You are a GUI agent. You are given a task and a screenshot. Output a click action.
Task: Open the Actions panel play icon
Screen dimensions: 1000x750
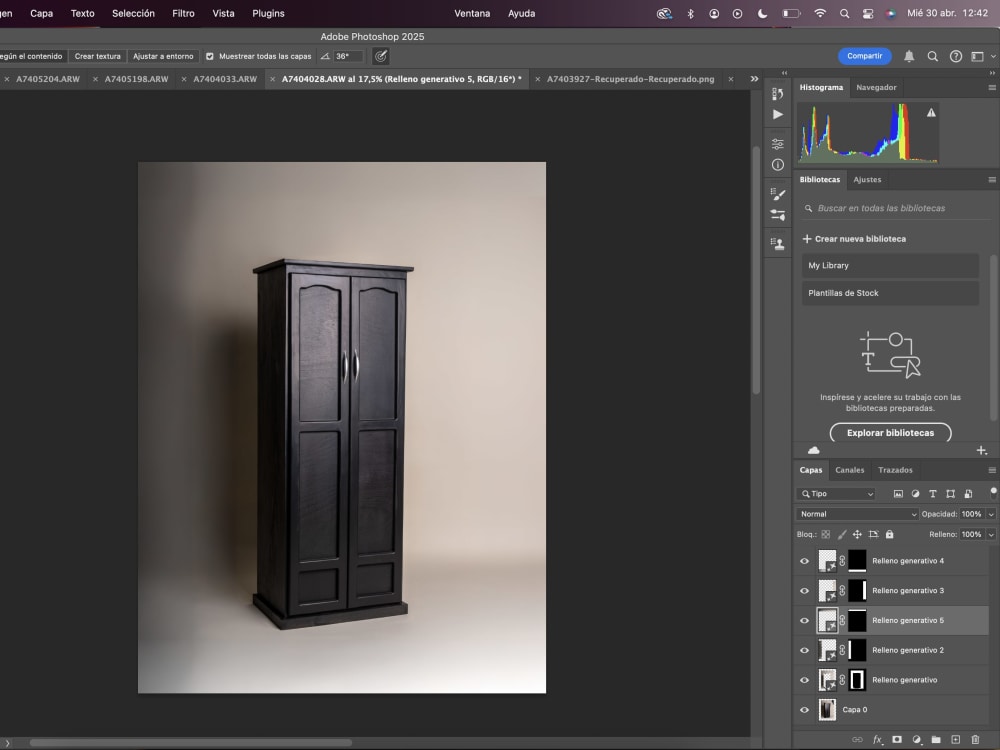click(777, 115)
